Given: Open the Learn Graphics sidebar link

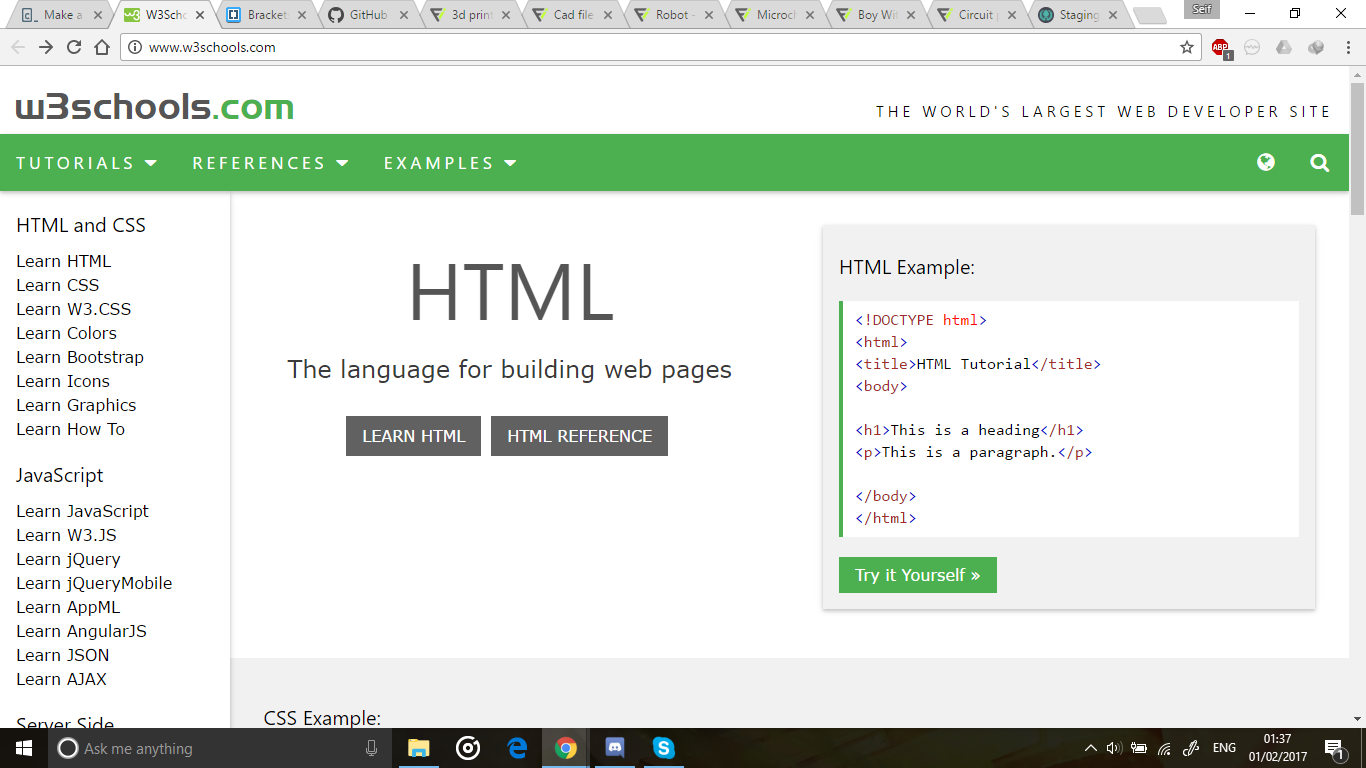Looking at the screenshot, I should coord(76,405).
